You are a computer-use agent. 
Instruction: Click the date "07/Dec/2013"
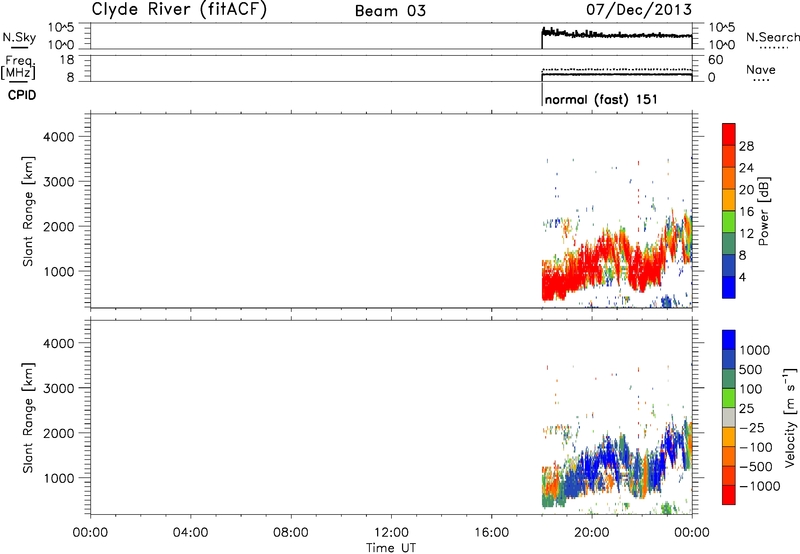pyautogui.click(x=639, y=9)
